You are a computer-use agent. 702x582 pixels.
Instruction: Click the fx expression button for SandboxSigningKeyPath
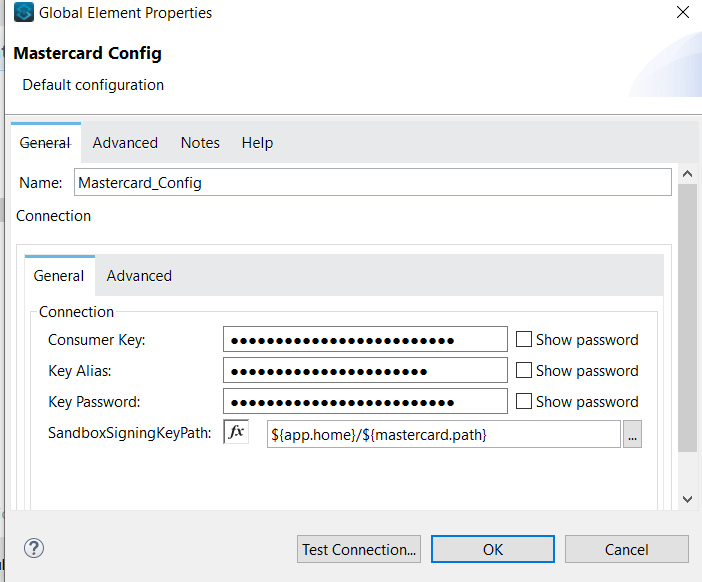pos(236,432)
